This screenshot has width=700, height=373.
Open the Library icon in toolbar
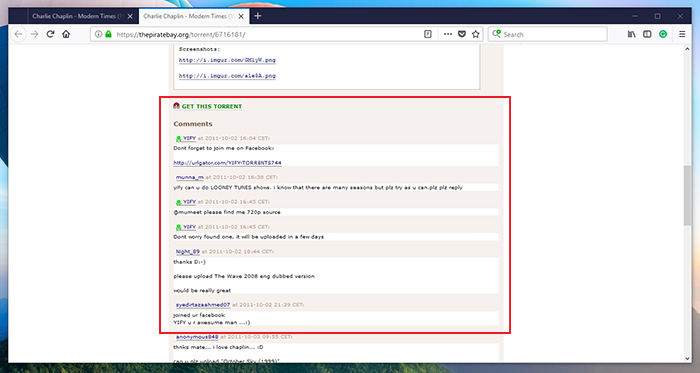coord(632,34)
